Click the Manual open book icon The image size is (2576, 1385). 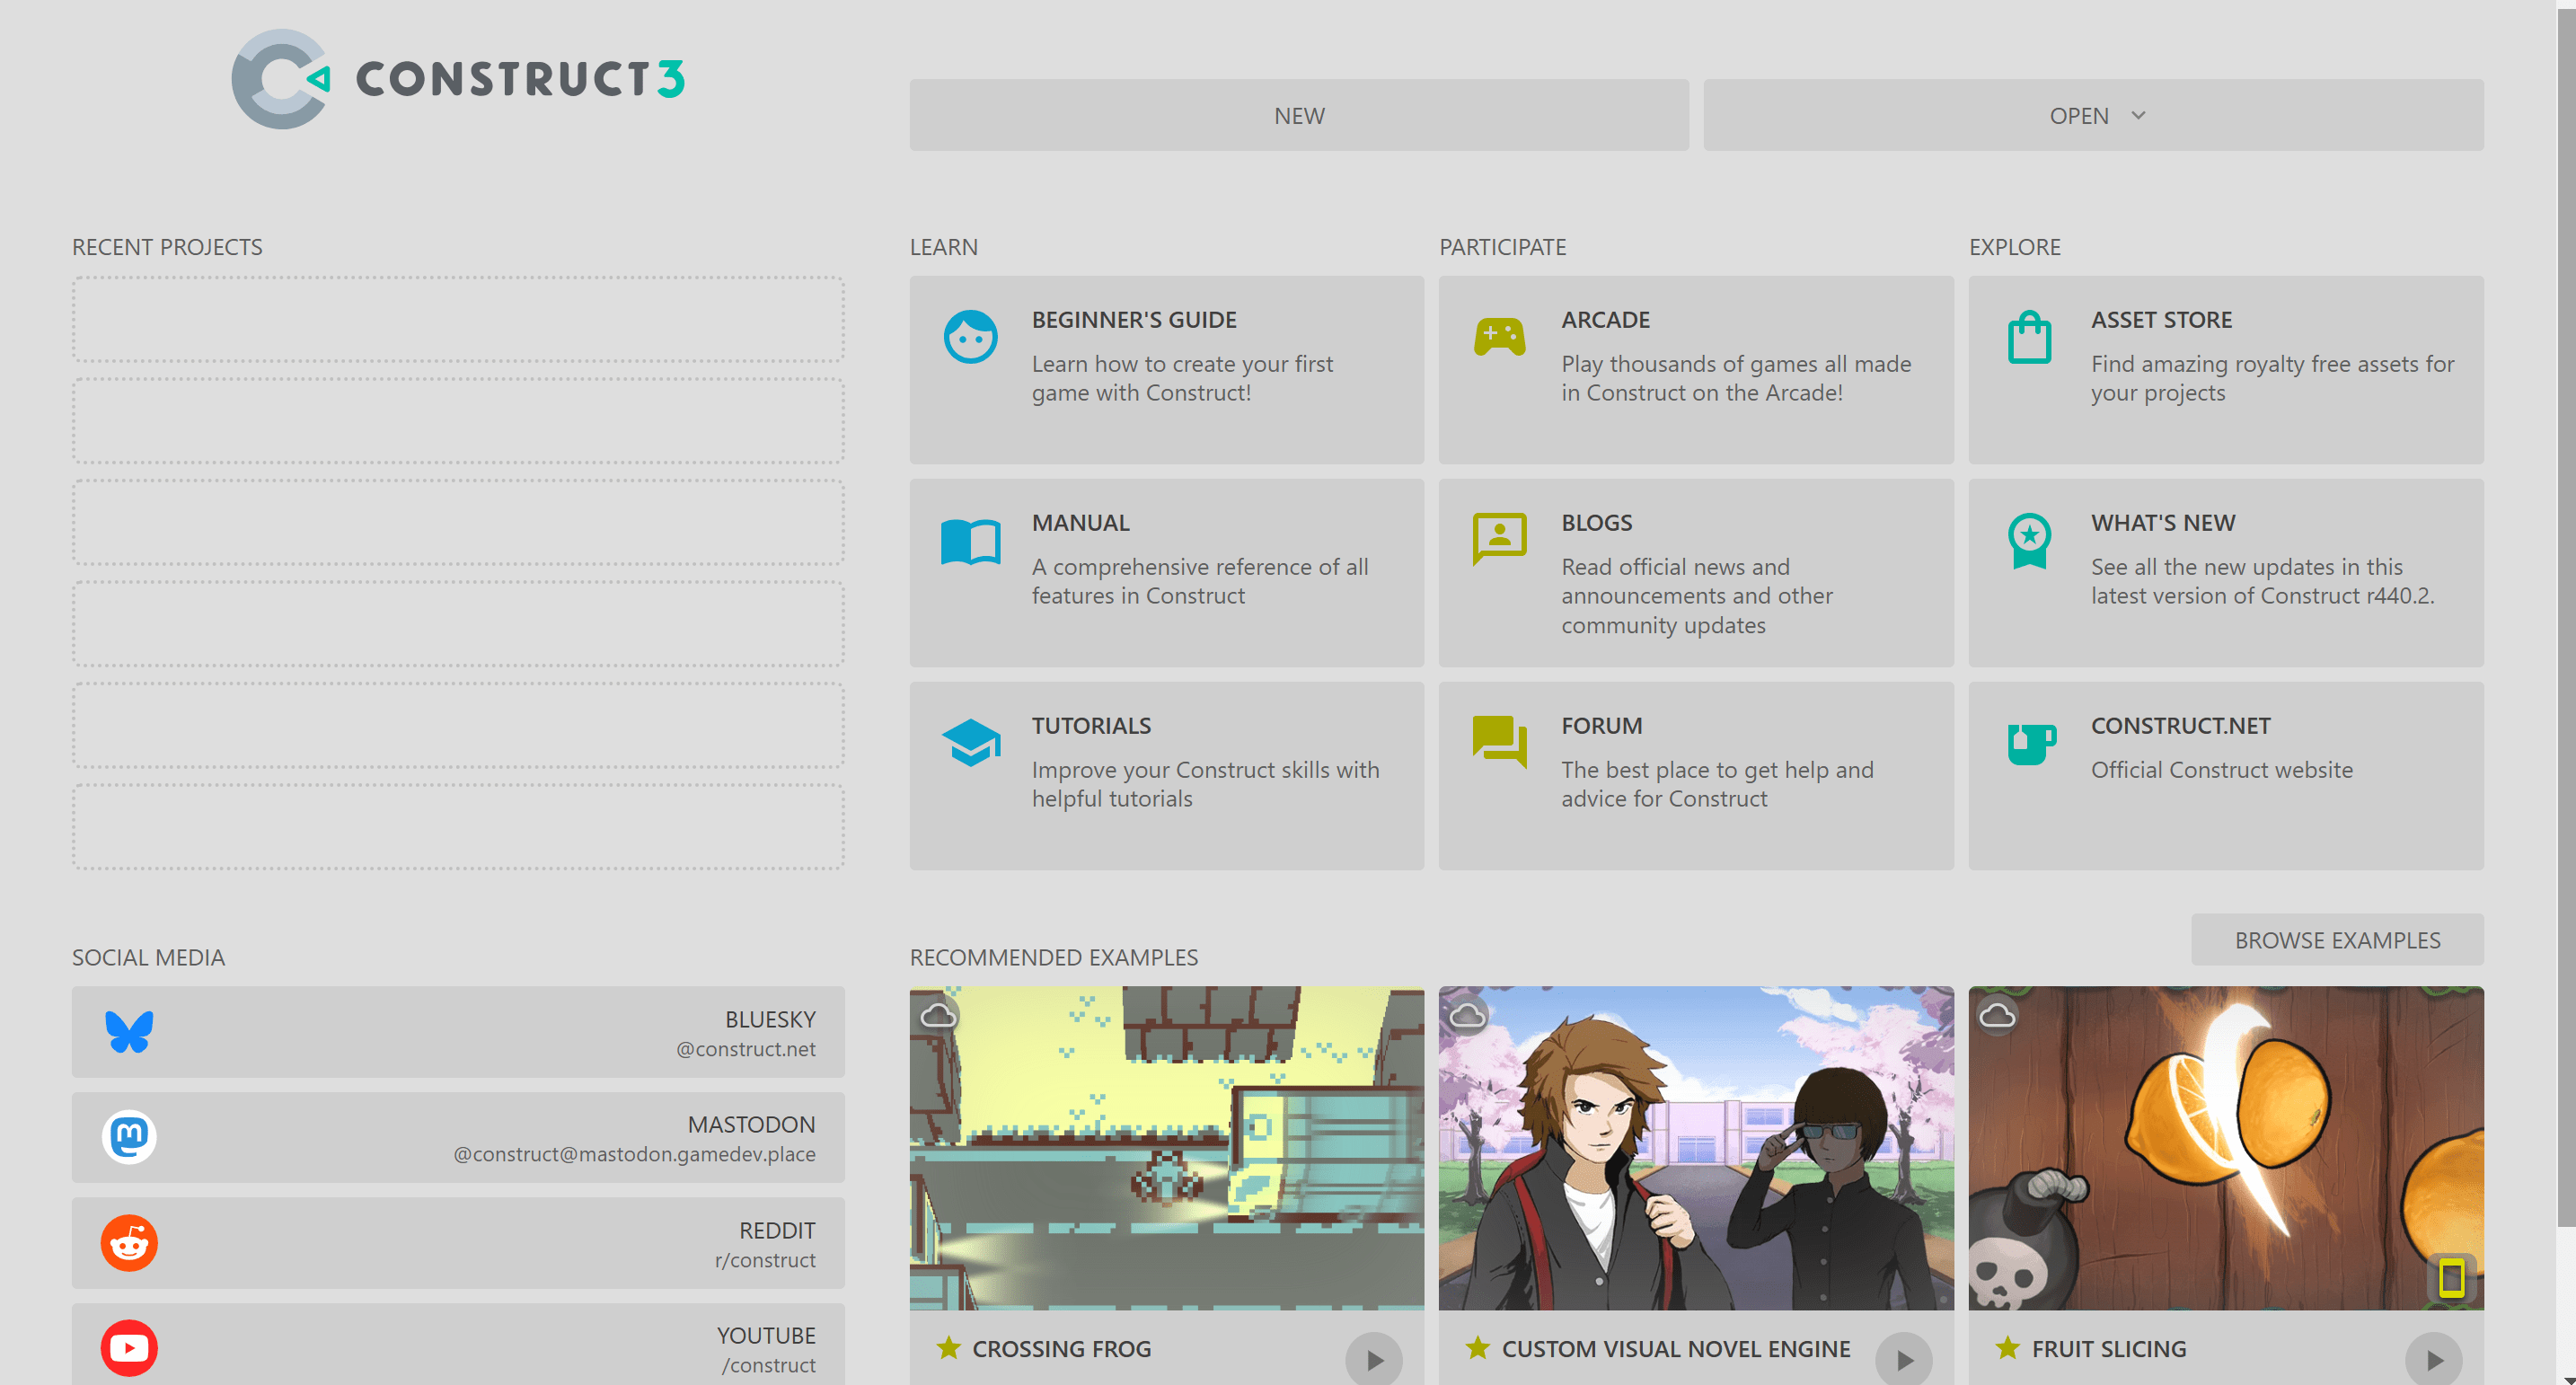[970, 541]
